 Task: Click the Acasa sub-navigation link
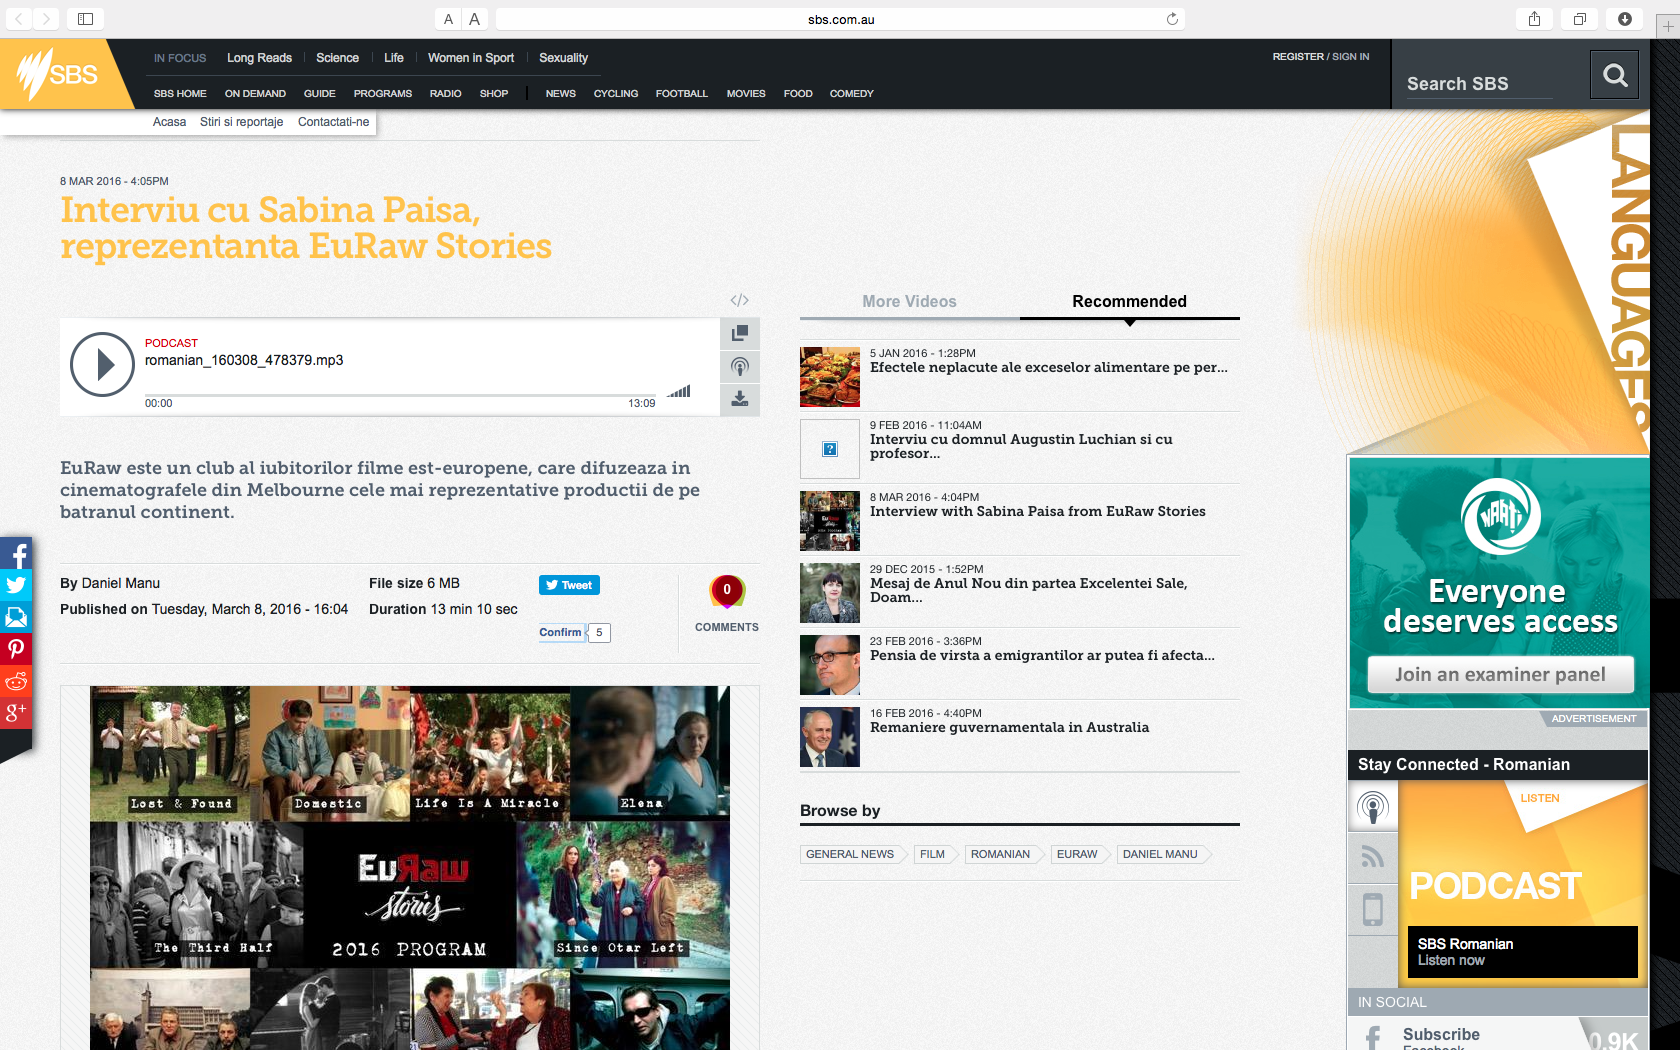tap(169, 122)
